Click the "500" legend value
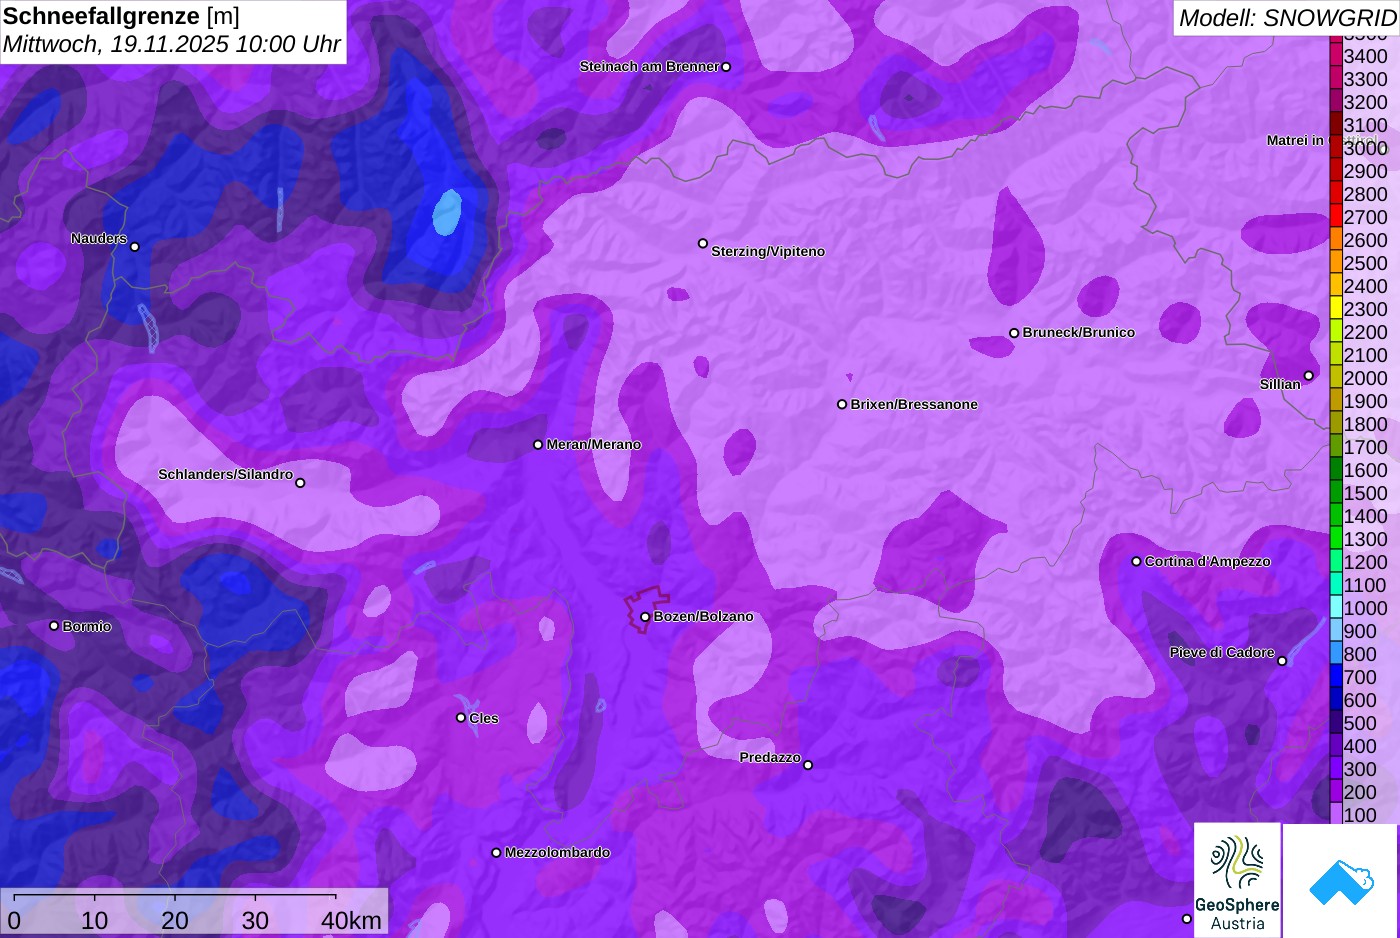Image resolution: width=1400 pixels, height=938 pixels. point(1360,724)
